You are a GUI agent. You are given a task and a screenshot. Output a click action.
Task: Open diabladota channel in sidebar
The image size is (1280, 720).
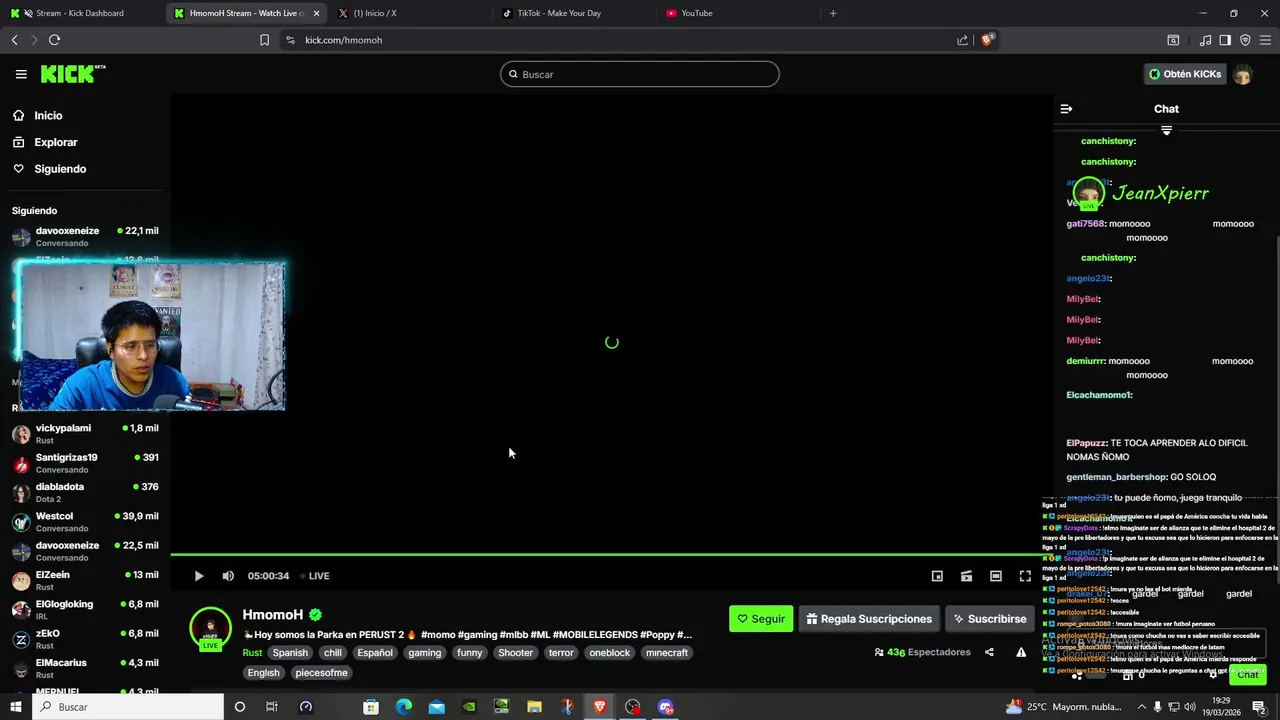tap(85, 492)
